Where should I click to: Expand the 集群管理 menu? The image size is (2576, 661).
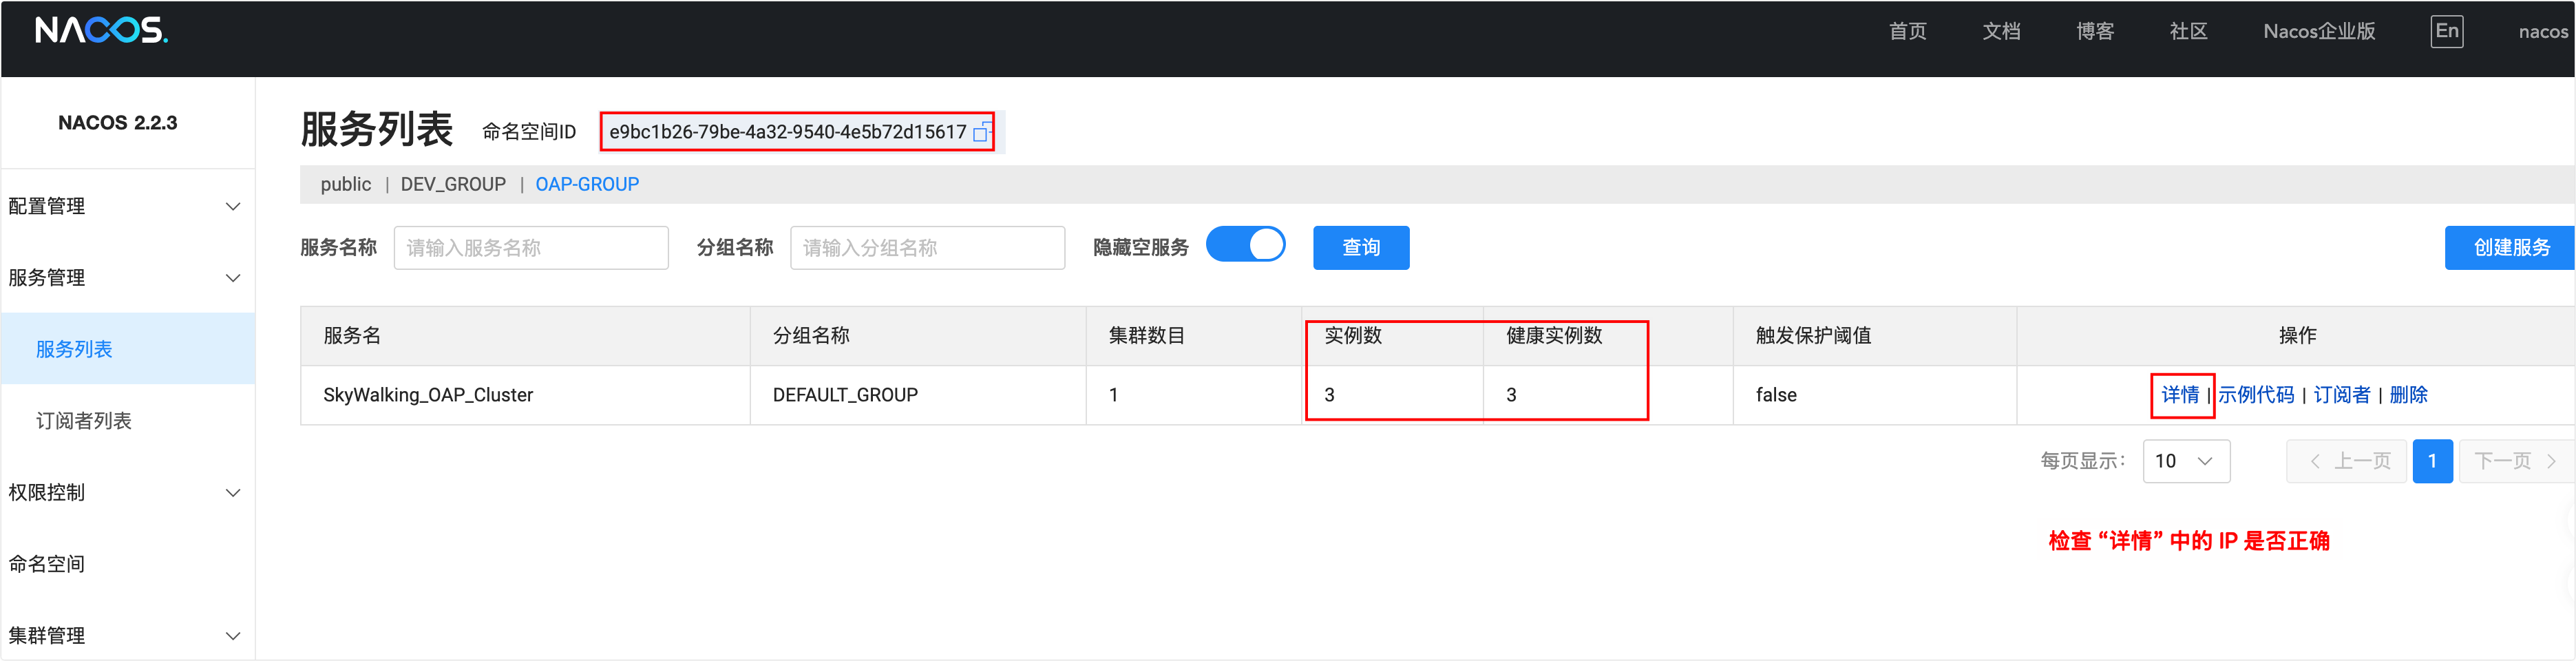127,635
